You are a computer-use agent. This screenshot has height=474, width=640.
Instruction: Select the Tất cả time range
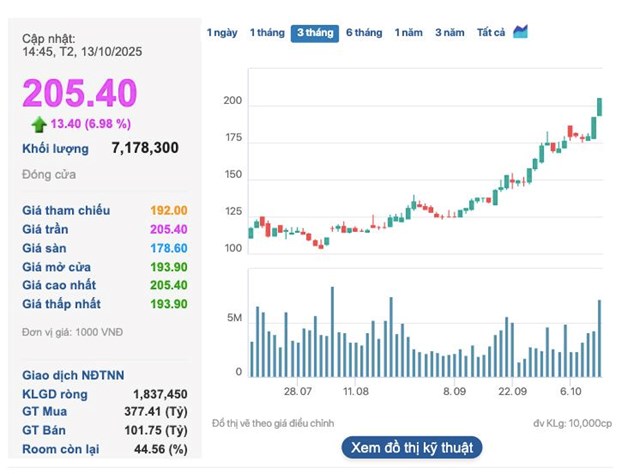[491, 33]
